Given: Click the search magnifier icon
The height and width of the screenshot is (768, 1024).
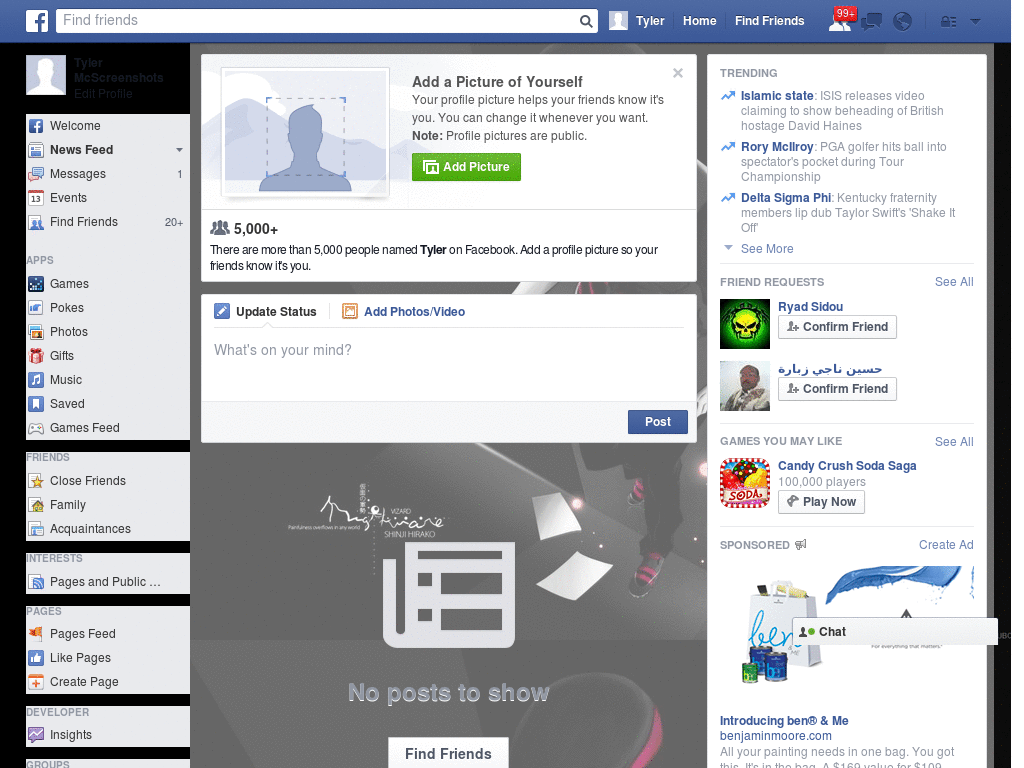Looking at the screenshot, I should coord(586,21).
